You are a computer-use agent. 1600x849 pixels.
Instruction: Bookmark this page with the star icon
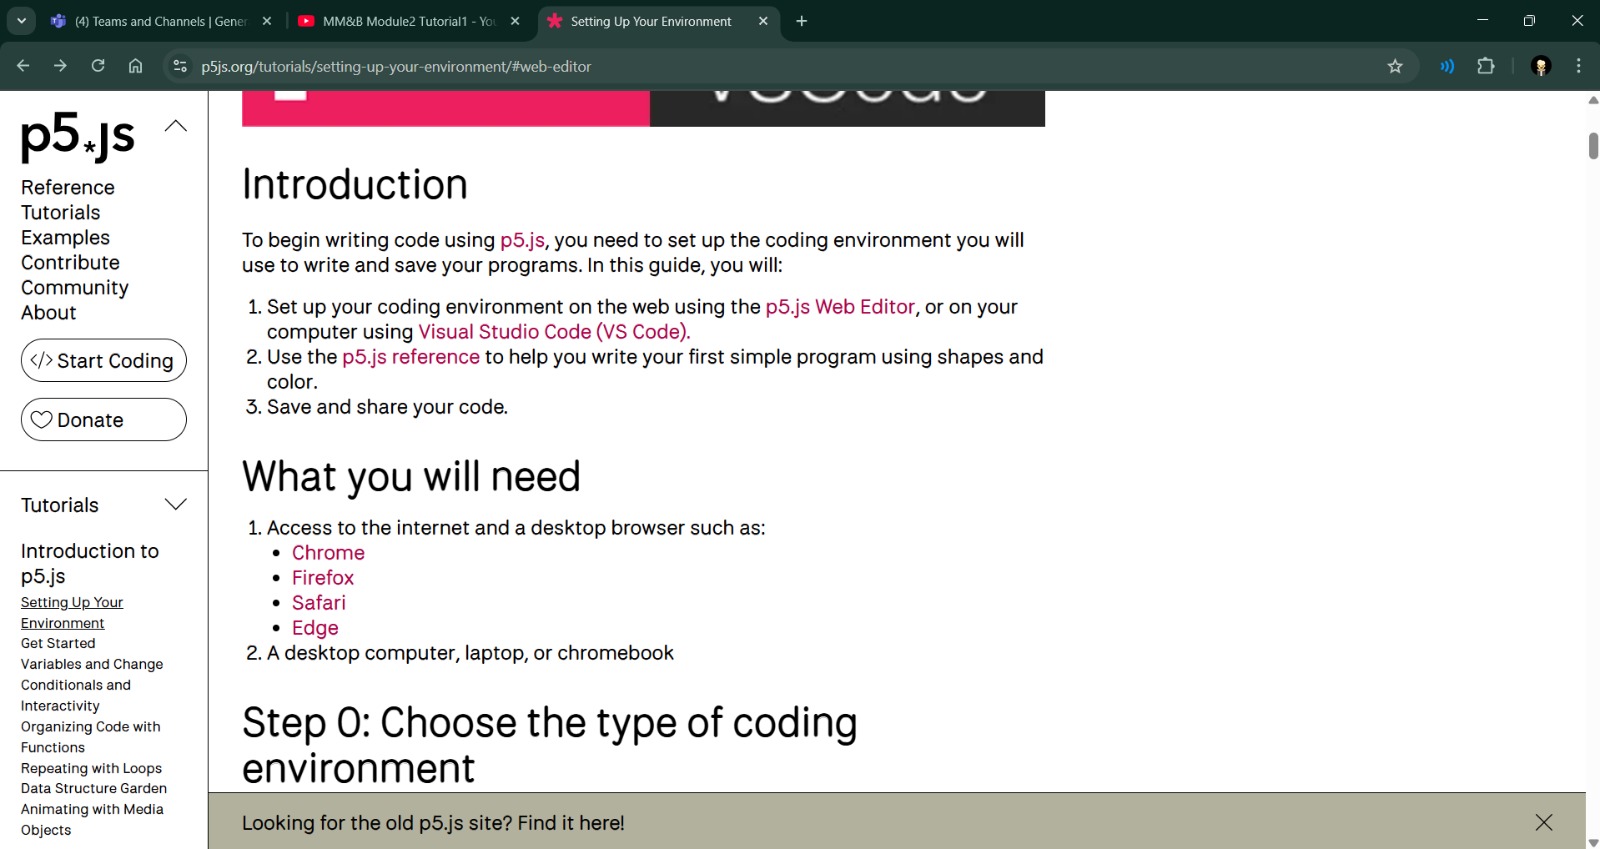coord(1395,66)
